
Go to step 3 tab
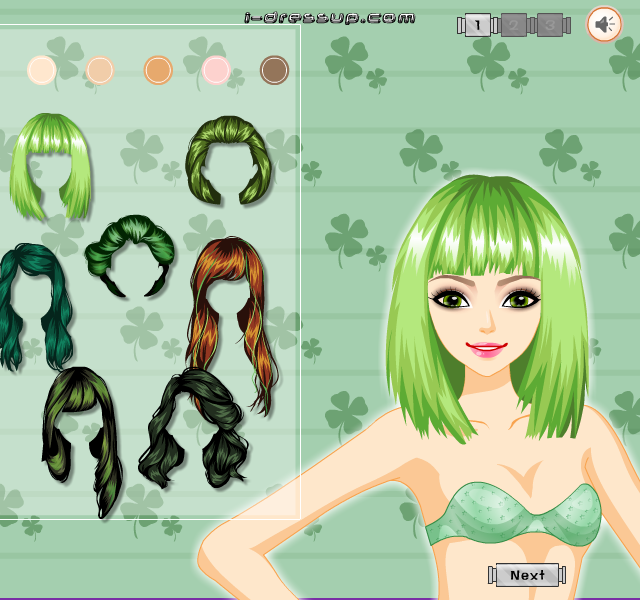(x=550, y=25)
